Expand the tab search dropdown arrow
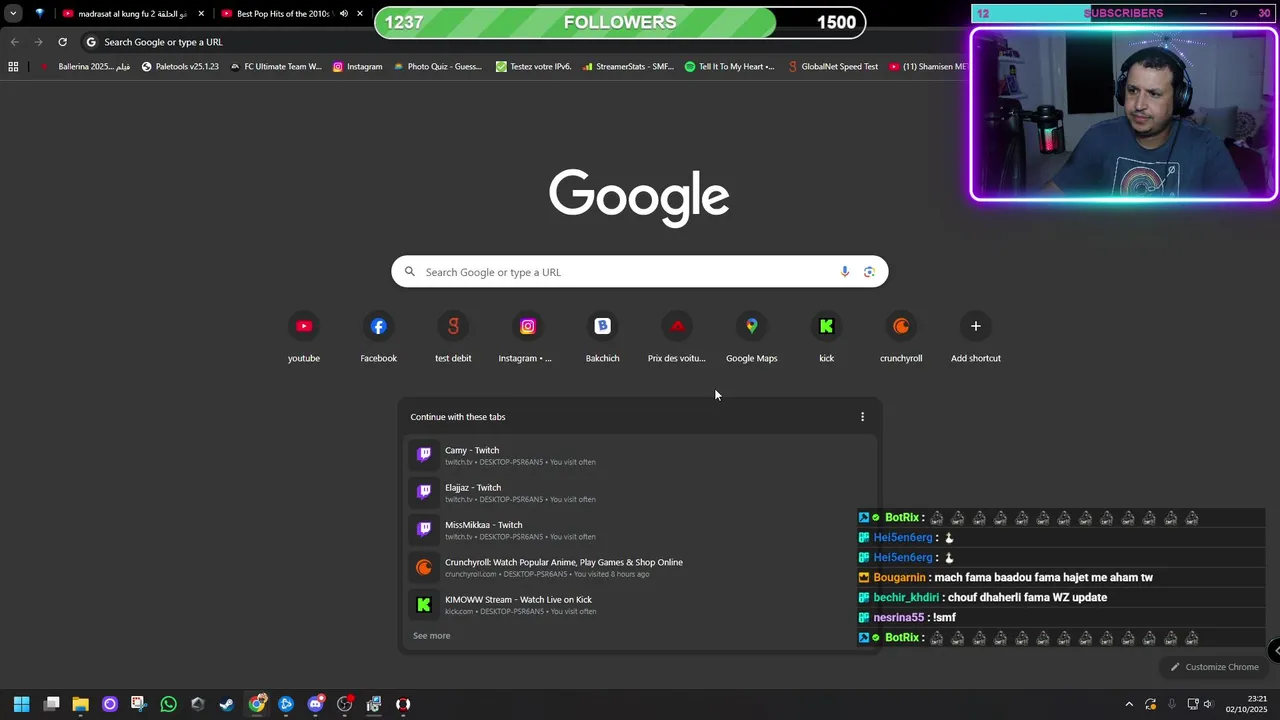1280x720 pixels. click(13, 14)
